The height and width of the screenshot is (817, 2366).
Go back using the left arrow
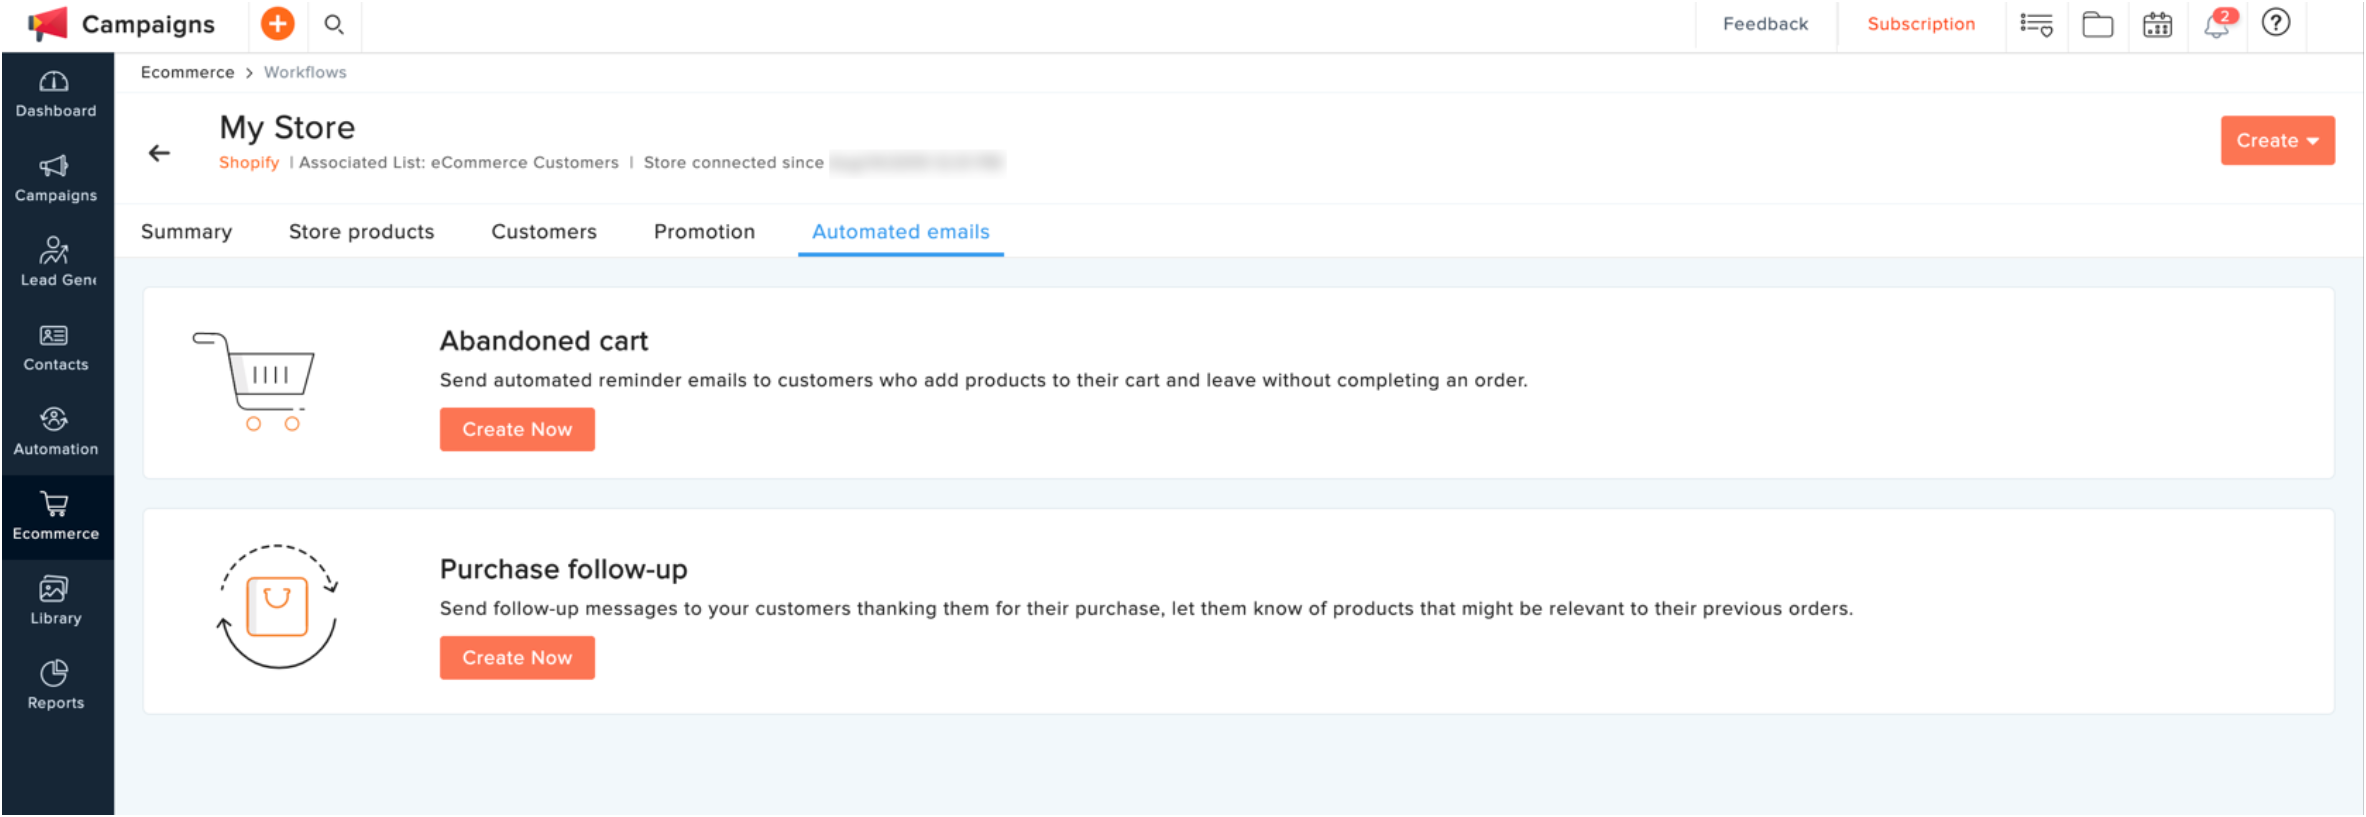pyautogui.click(x=159, y=153)
